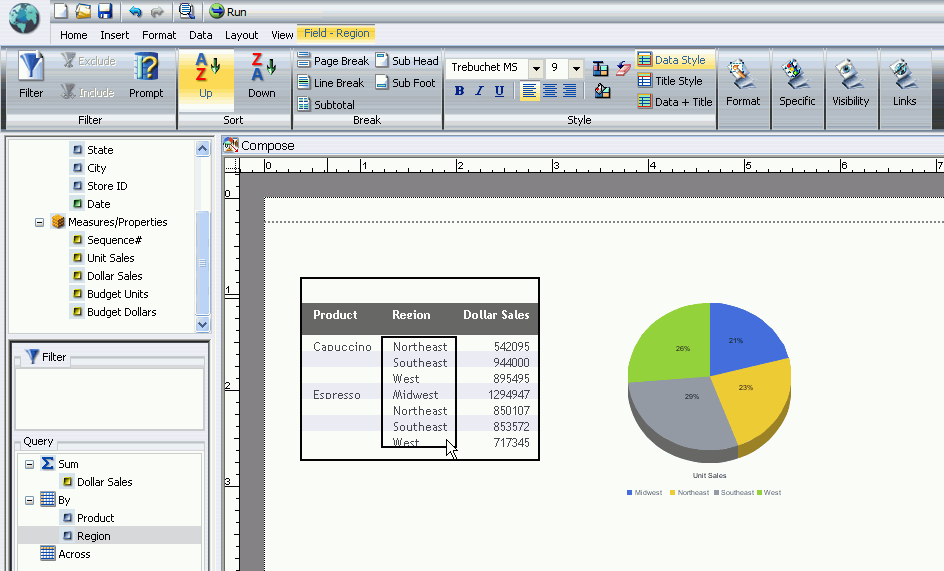The width and height of the screenshot is (944, 571).
Task: Open a file with the folder icon
Action: click(82, 11)
